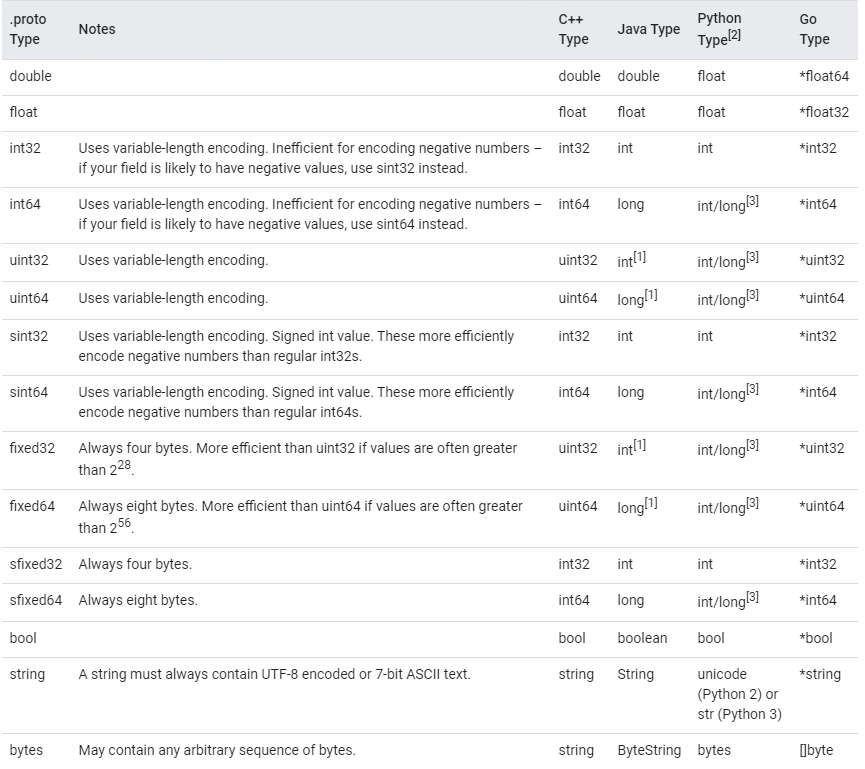Click footnote 3 in the fixed32 row

pyautogui.click(x=753, y=446)
